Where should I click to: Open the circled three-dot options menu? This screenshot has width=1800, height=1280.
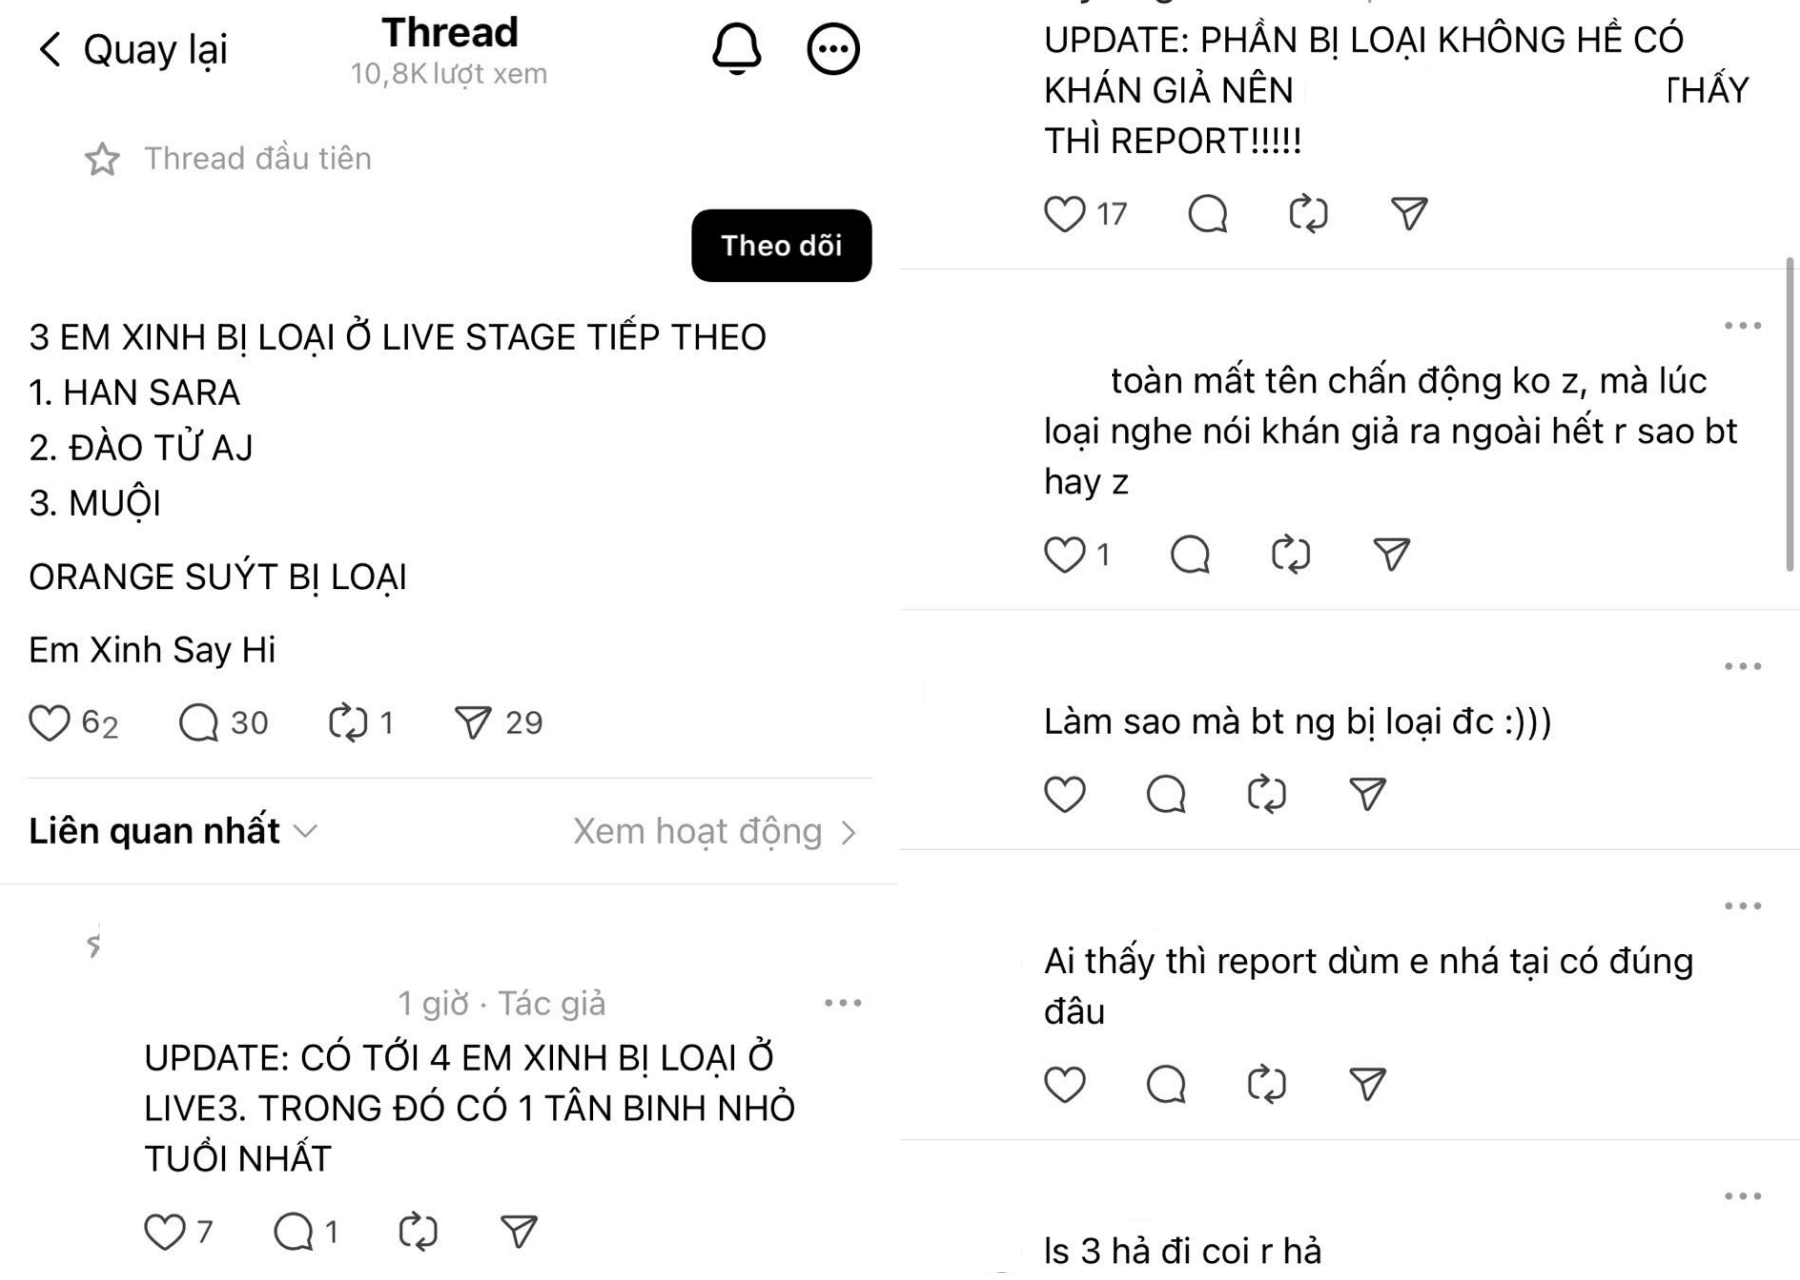pos(832,48)
